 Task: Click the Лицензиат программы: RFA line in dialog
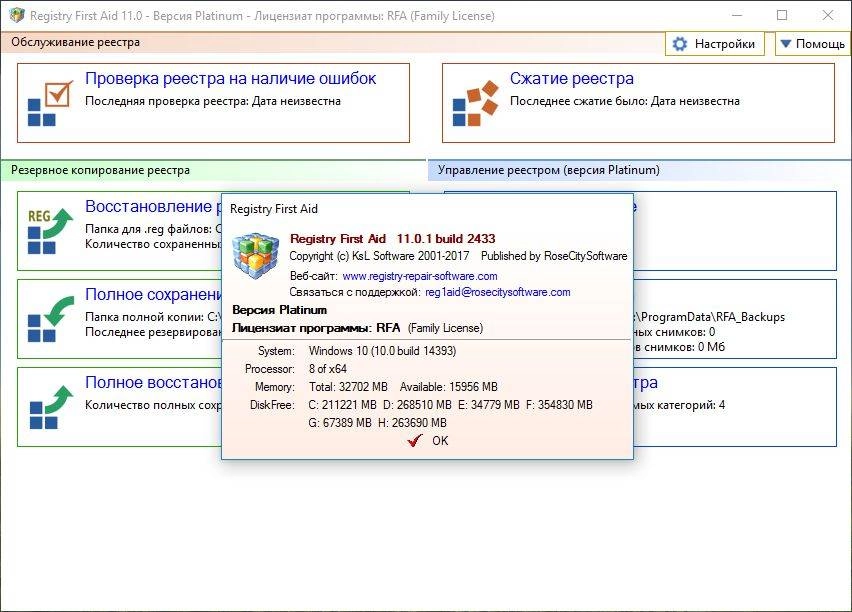(358, 328)
